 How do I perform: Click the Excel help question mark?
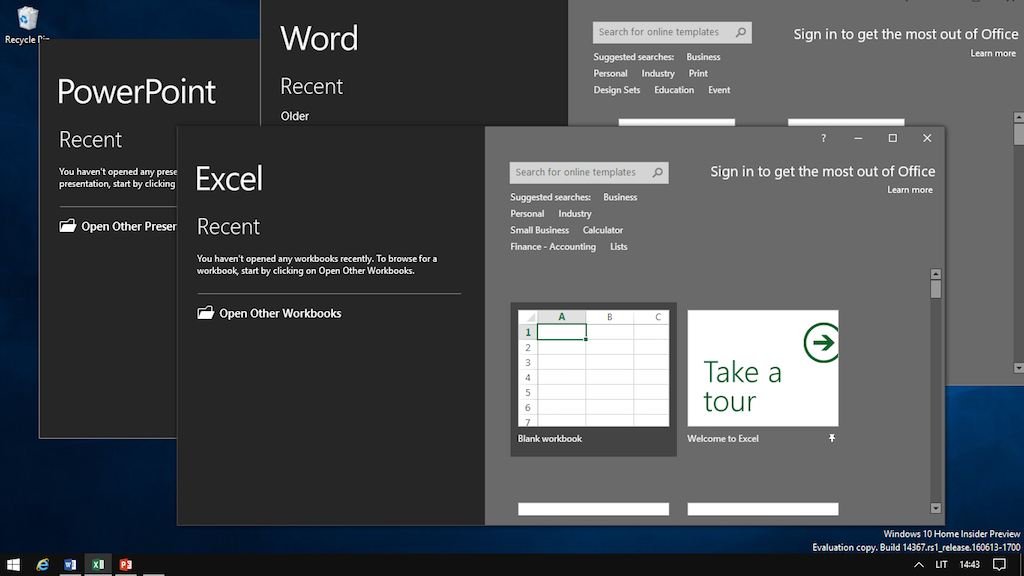pyautogui.click(x=823, y=138)
